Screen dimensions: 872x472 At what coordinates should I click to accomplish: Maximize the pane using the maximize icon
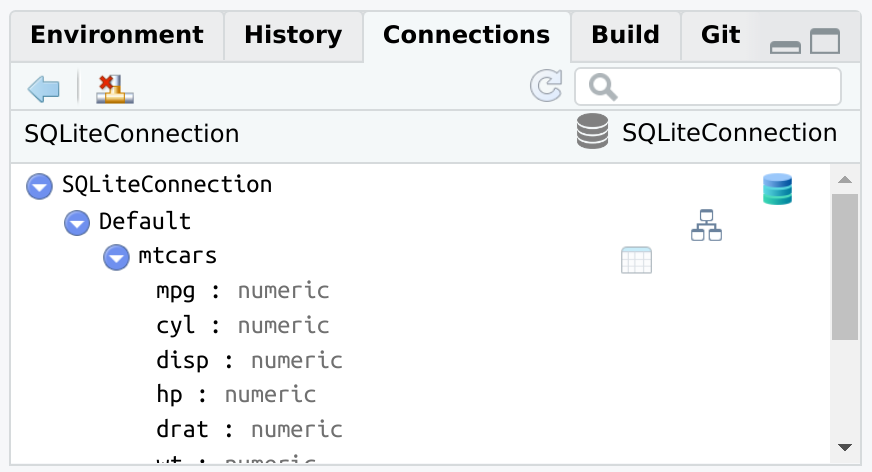(825, 42)
